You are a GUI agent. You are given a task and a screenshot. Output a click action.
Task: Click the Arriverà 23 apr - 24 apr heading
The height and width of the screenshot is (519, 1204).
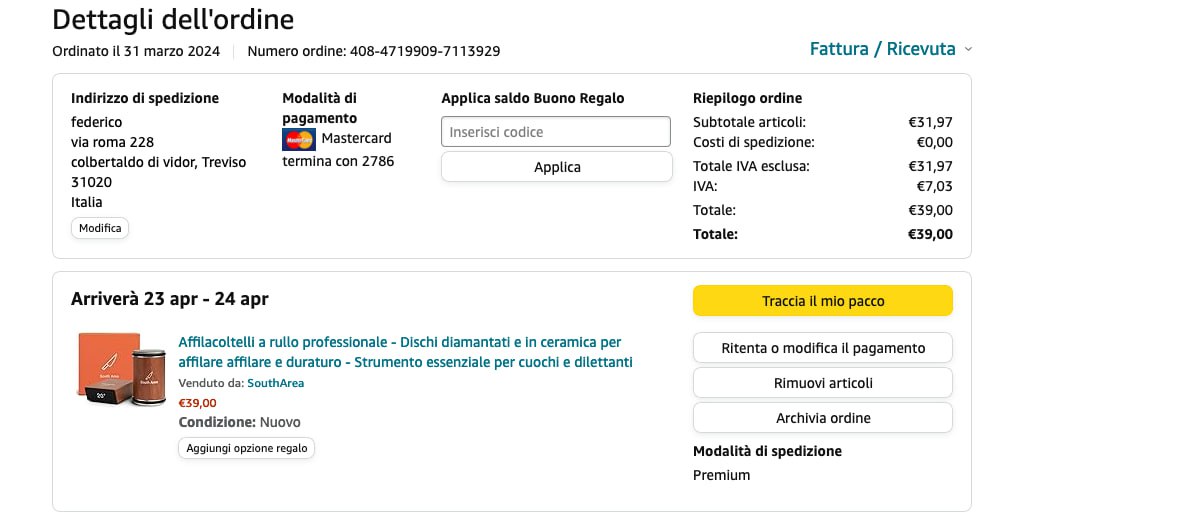[170, 299]
